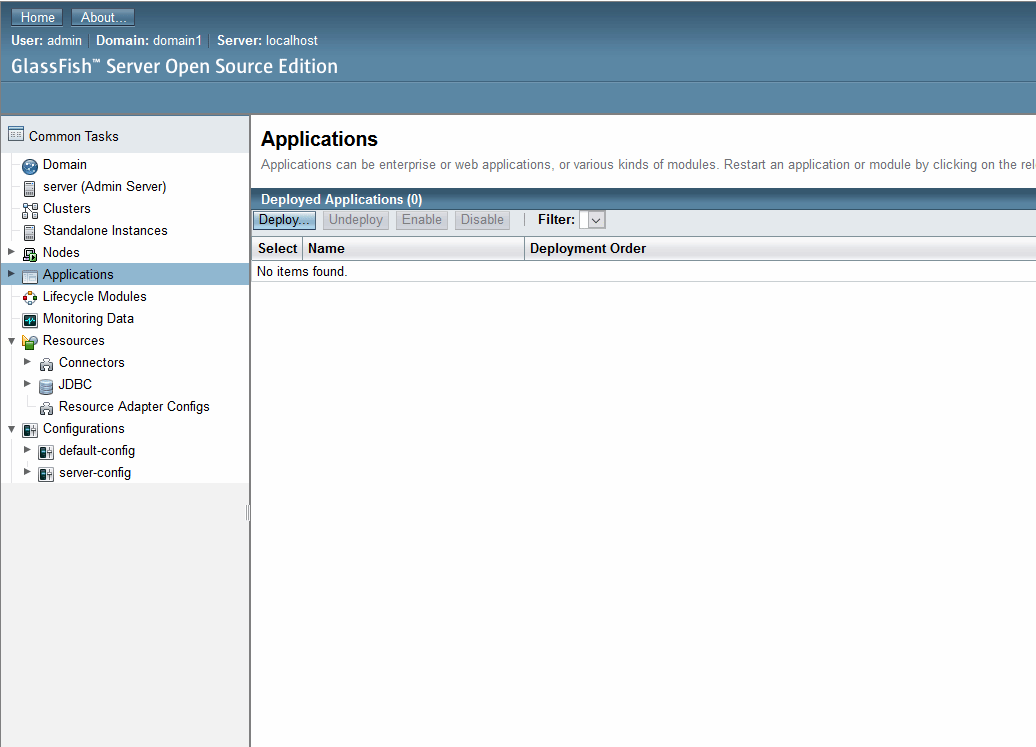1036x747 pixels.
Task: Collapse the Configurations section
Action: [10, 428]
